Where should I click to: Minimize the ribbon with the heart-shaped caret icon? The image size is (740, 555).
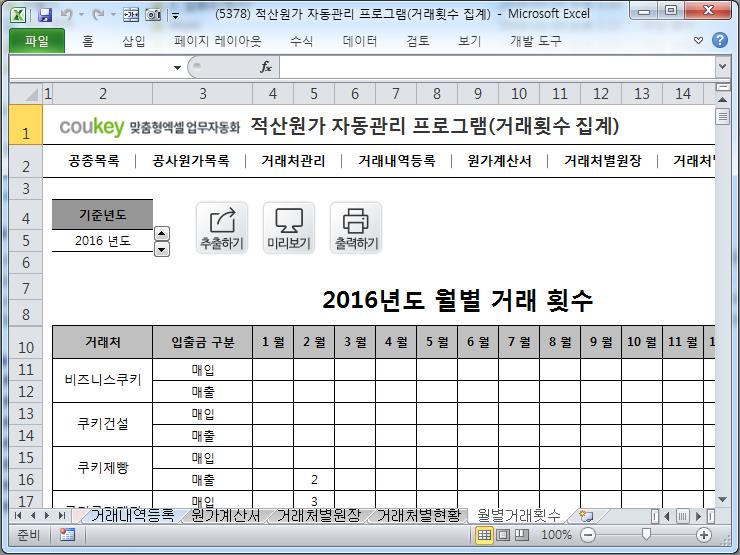698,41
